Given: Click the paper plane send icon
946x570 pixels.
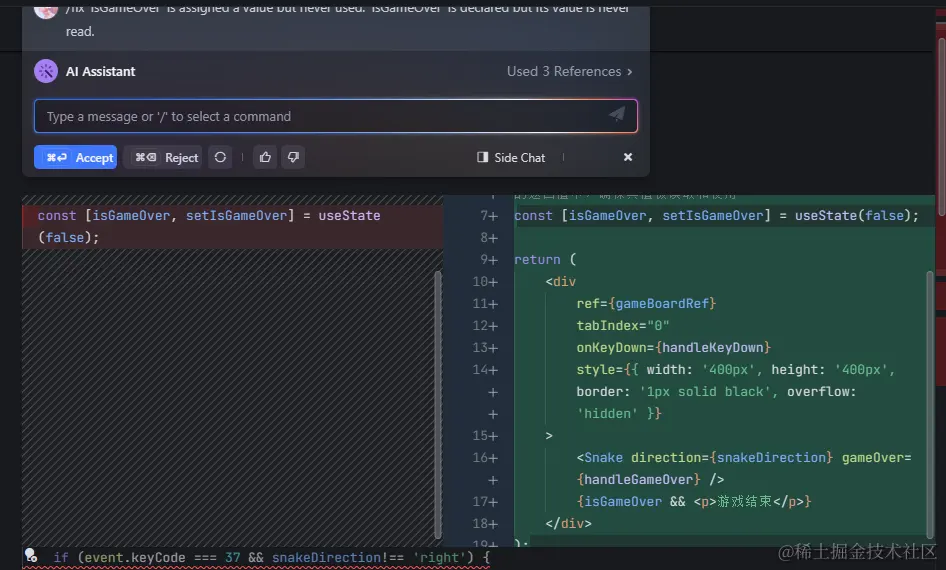Looking at the screenshot, I should tap(617, 115).
